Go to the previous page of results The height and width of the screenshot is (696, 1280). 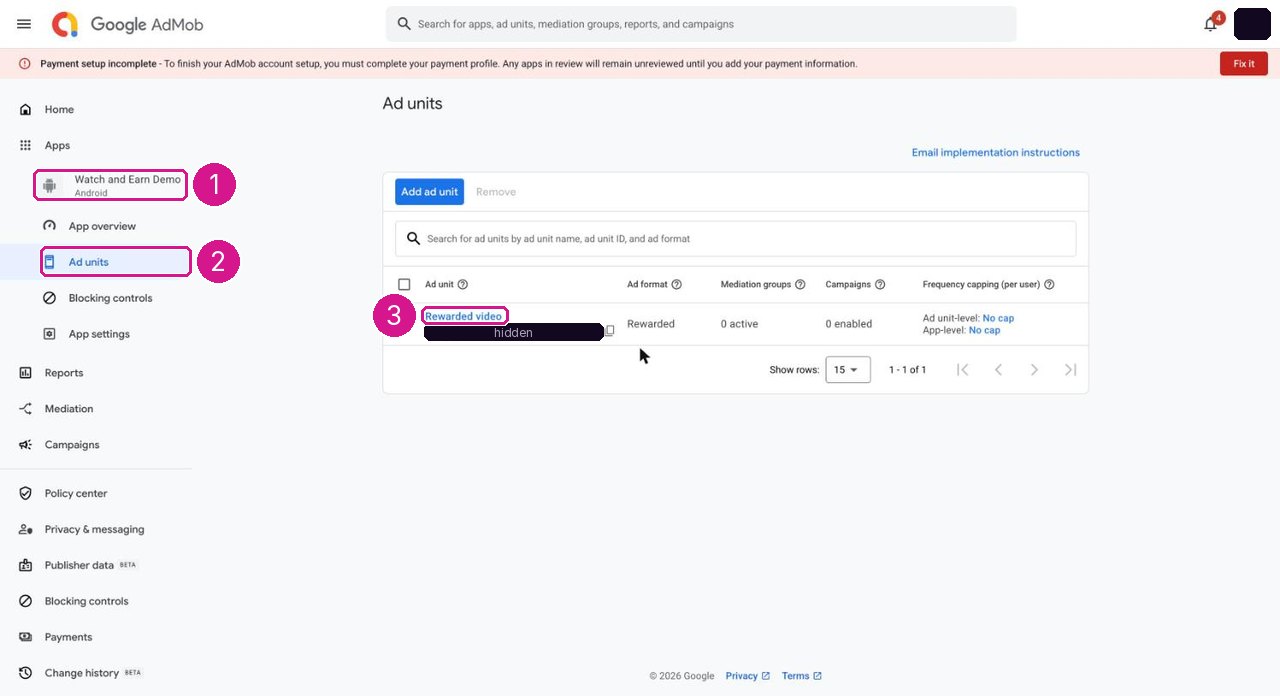click(x=998, y=370)
